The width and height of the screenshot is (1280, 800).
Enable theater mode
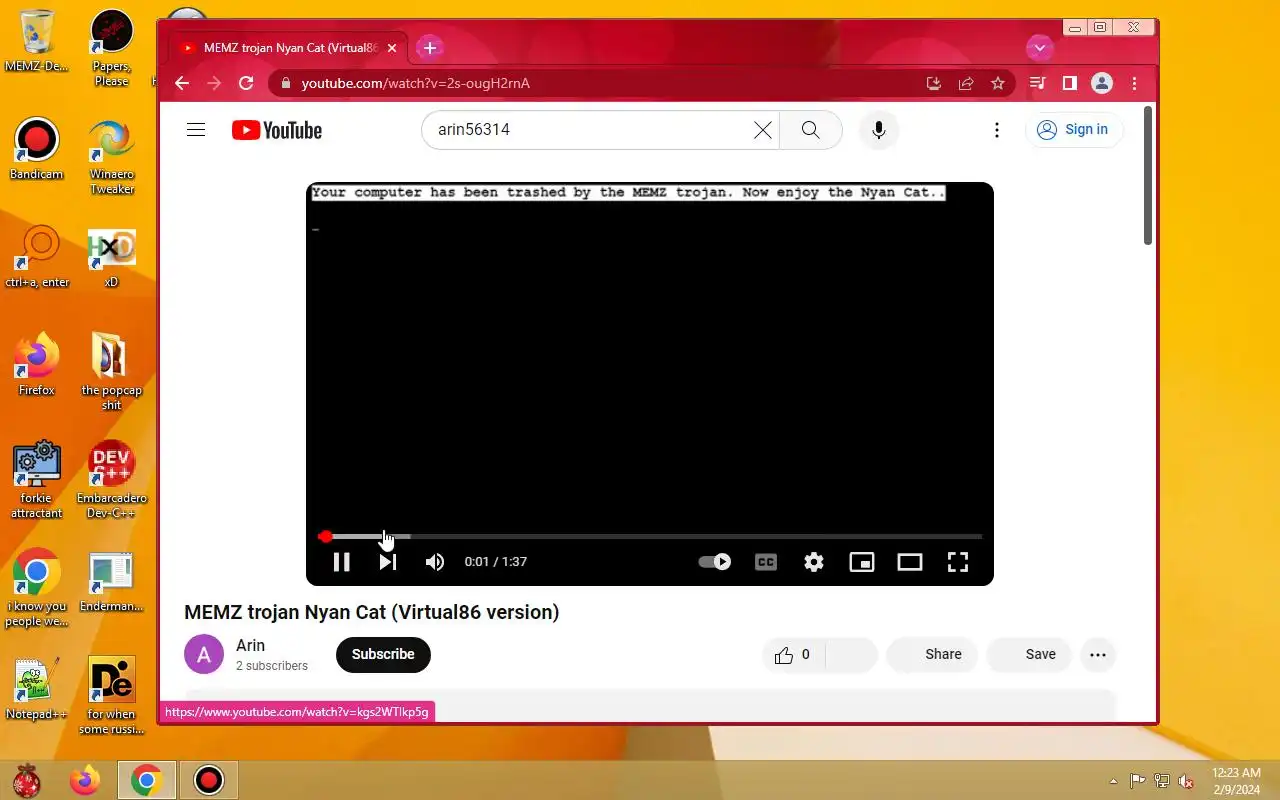pyautogui.click(x=910, y=562)
